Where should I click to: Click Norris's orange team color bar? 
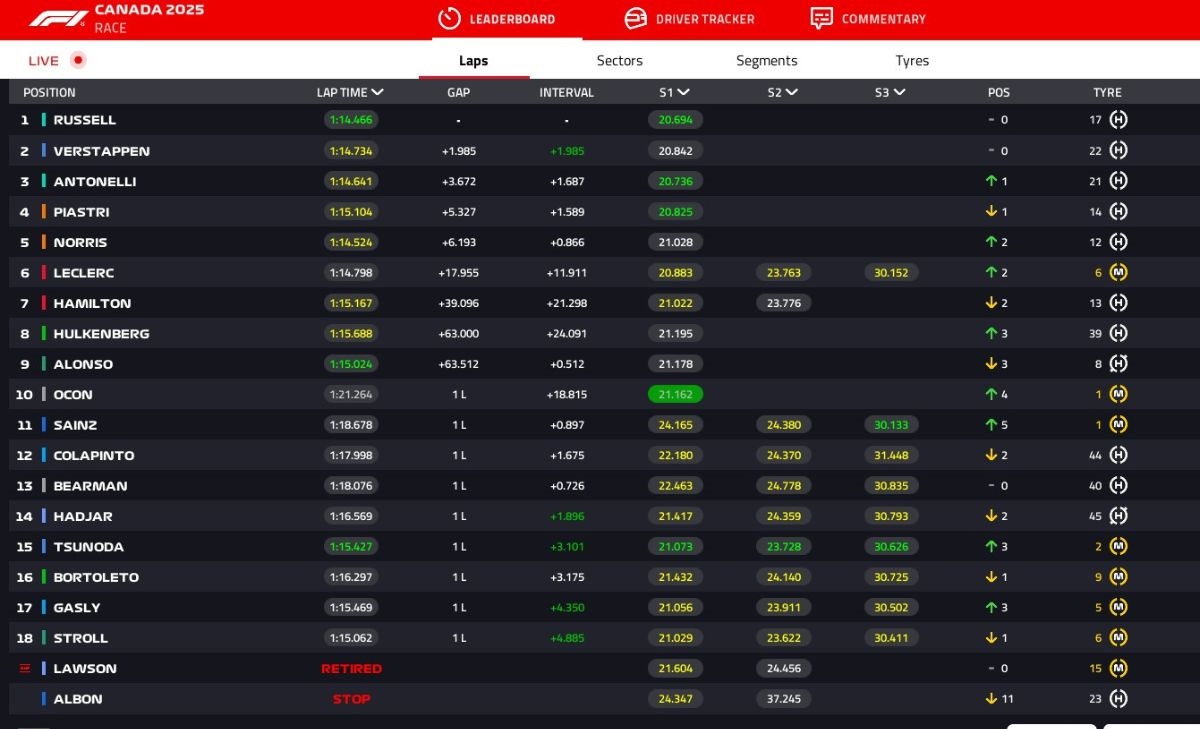point(44,242)
